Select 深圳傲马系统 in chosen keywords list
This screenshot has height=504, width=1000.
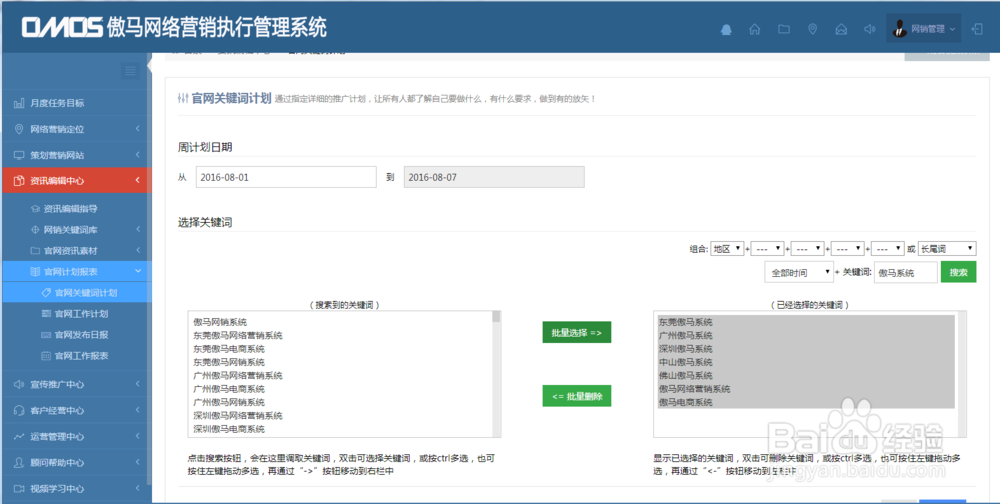[x=686, y=349]
